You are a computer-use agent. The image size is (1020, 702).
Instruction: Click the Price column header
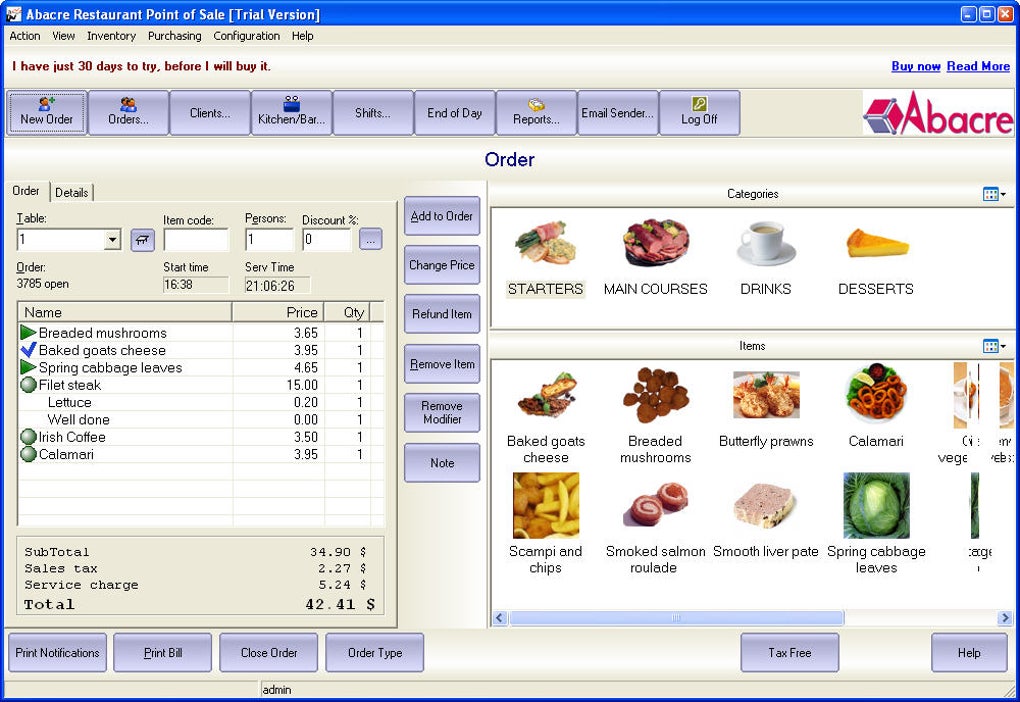[278, 312]
